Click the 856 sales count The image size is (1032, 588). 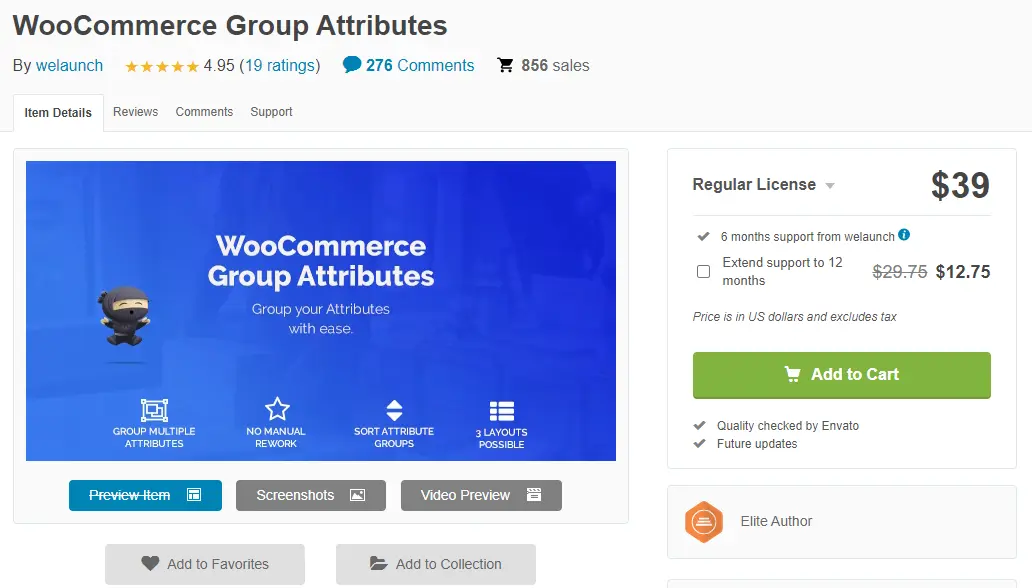coord(555,65)
